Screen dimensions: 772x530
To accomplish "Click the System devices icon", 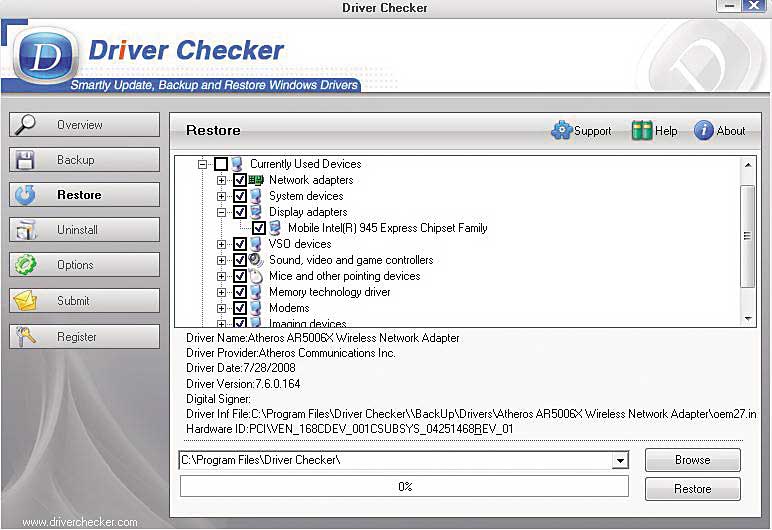I will point(256,196).
